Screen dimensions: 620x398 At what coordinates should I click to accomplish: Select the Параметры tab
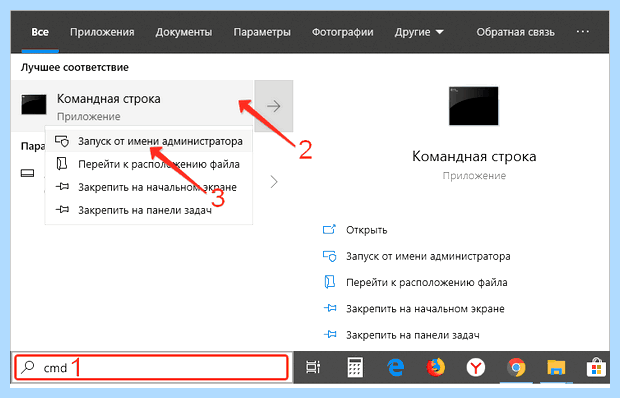(262, 32)
